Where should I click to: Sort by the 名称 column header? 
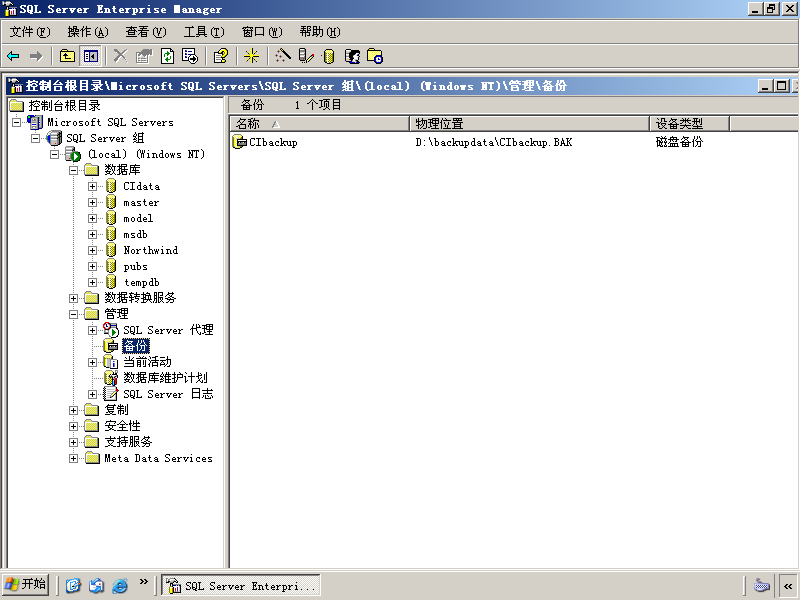(x=320, y=124)
